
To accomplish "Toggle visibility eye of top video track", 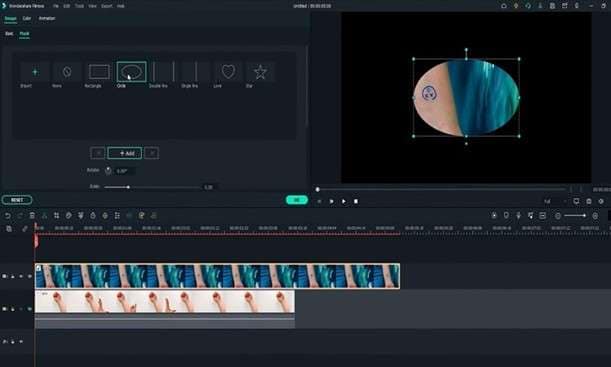I will pos(30,276).
